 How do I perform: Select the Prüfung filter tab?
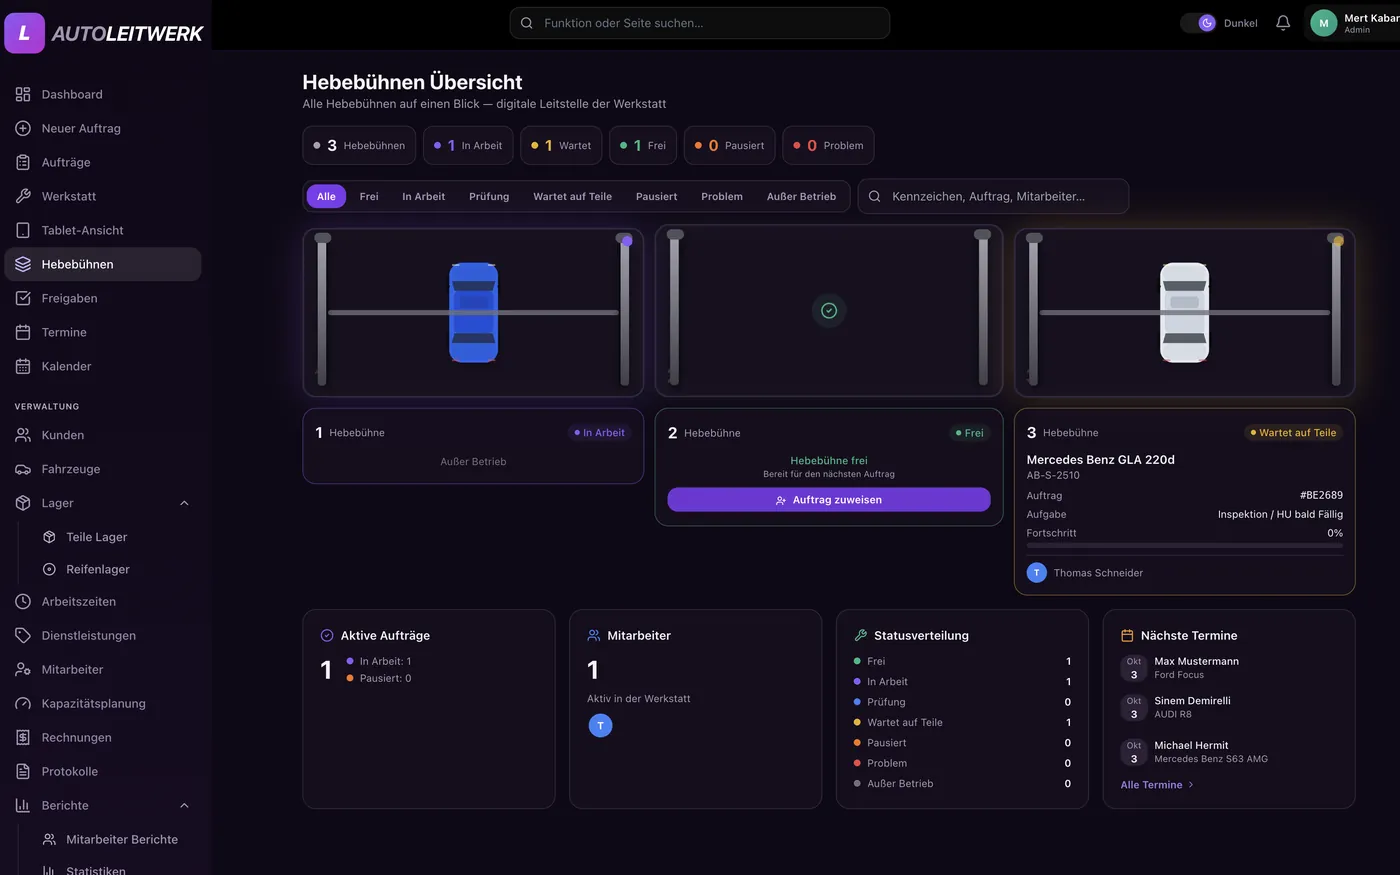[x=489, y=196]
